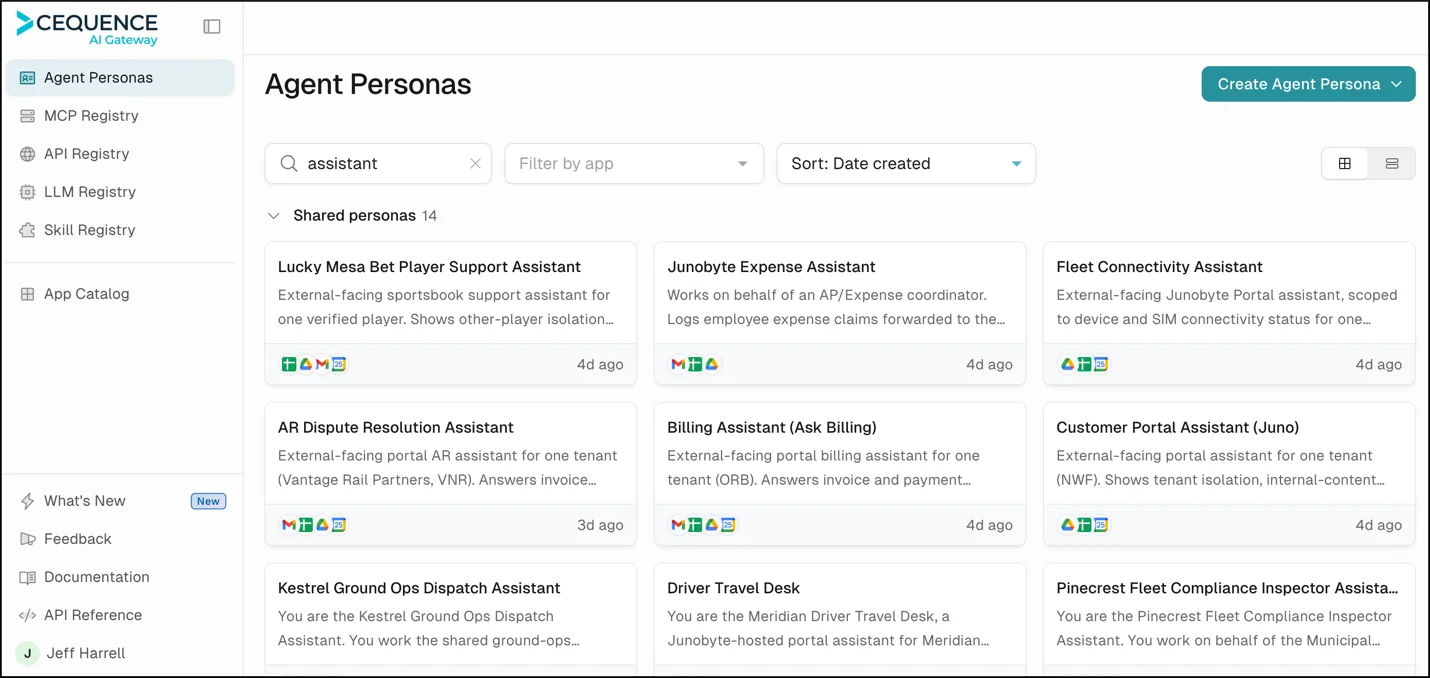Viewport: 1430px width, 678px height.
Task: Click the Documentation book icon
Action: (x=27, y=577)
